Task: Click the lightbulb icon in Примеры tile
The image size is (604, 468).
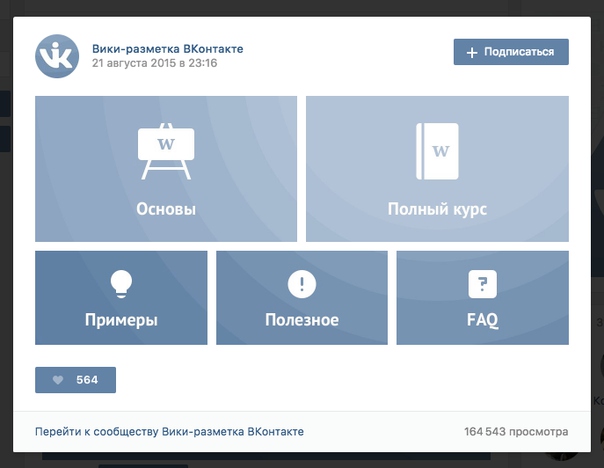Action: 121,284
